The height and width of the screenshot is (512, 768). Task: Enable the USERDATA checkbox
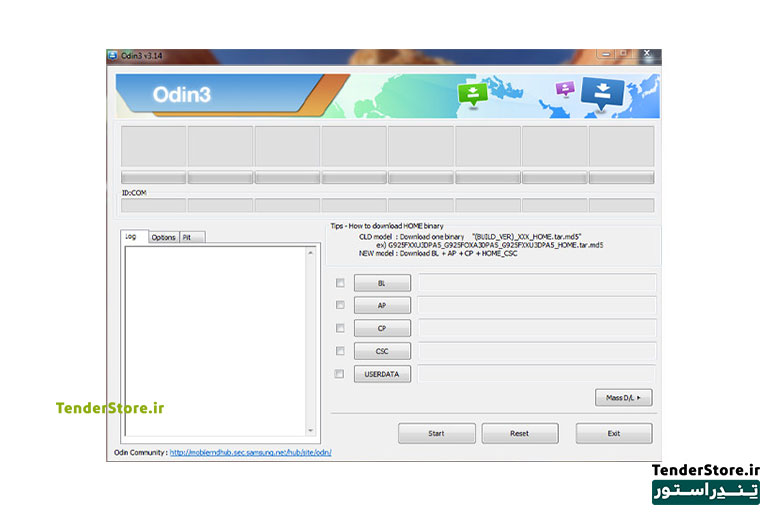[x=339, y=374]
